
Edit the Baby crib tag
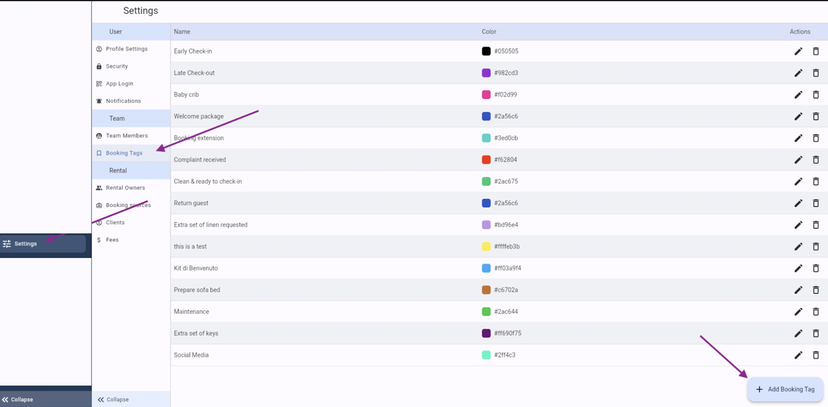coord(798,94)
